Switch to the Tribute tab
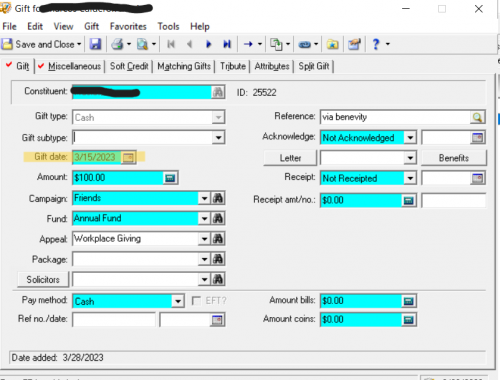This screenshot has width=500, height=380. tap(233, 66)
